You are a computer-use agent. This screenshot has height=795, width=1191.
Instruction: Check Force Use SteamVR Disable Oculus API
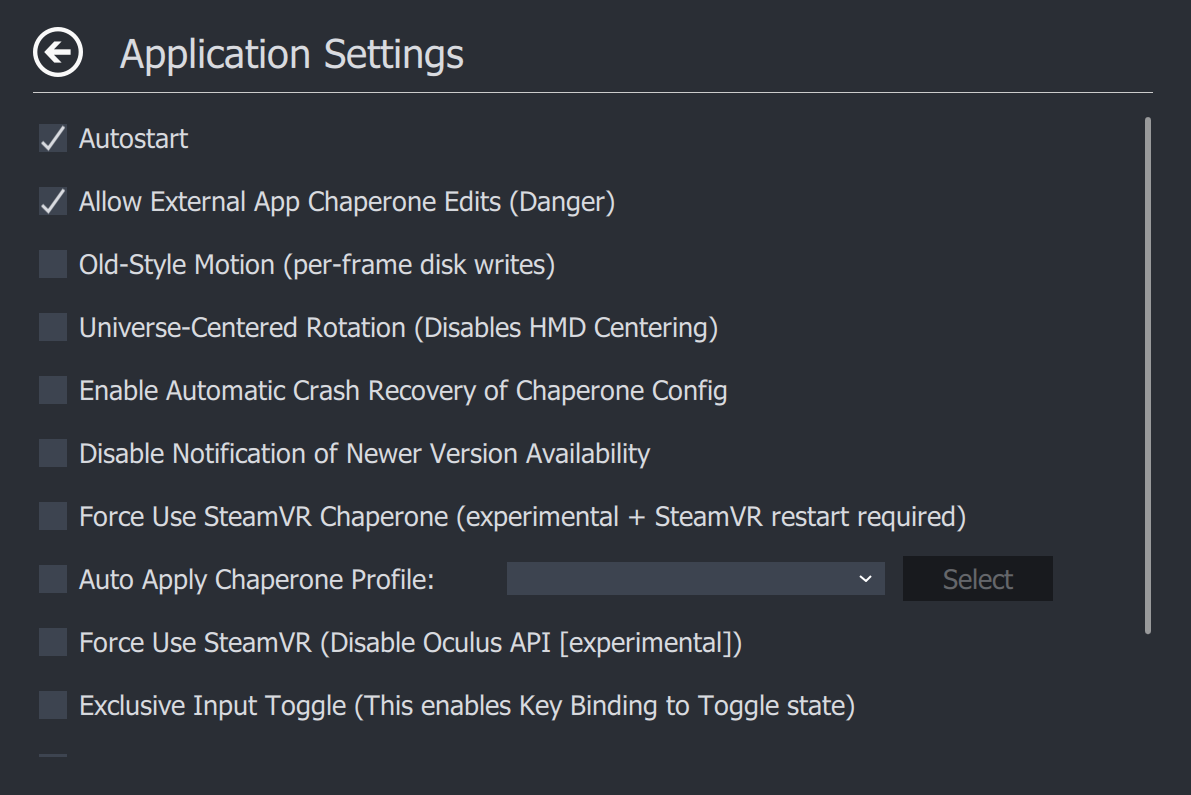point(53,643)
